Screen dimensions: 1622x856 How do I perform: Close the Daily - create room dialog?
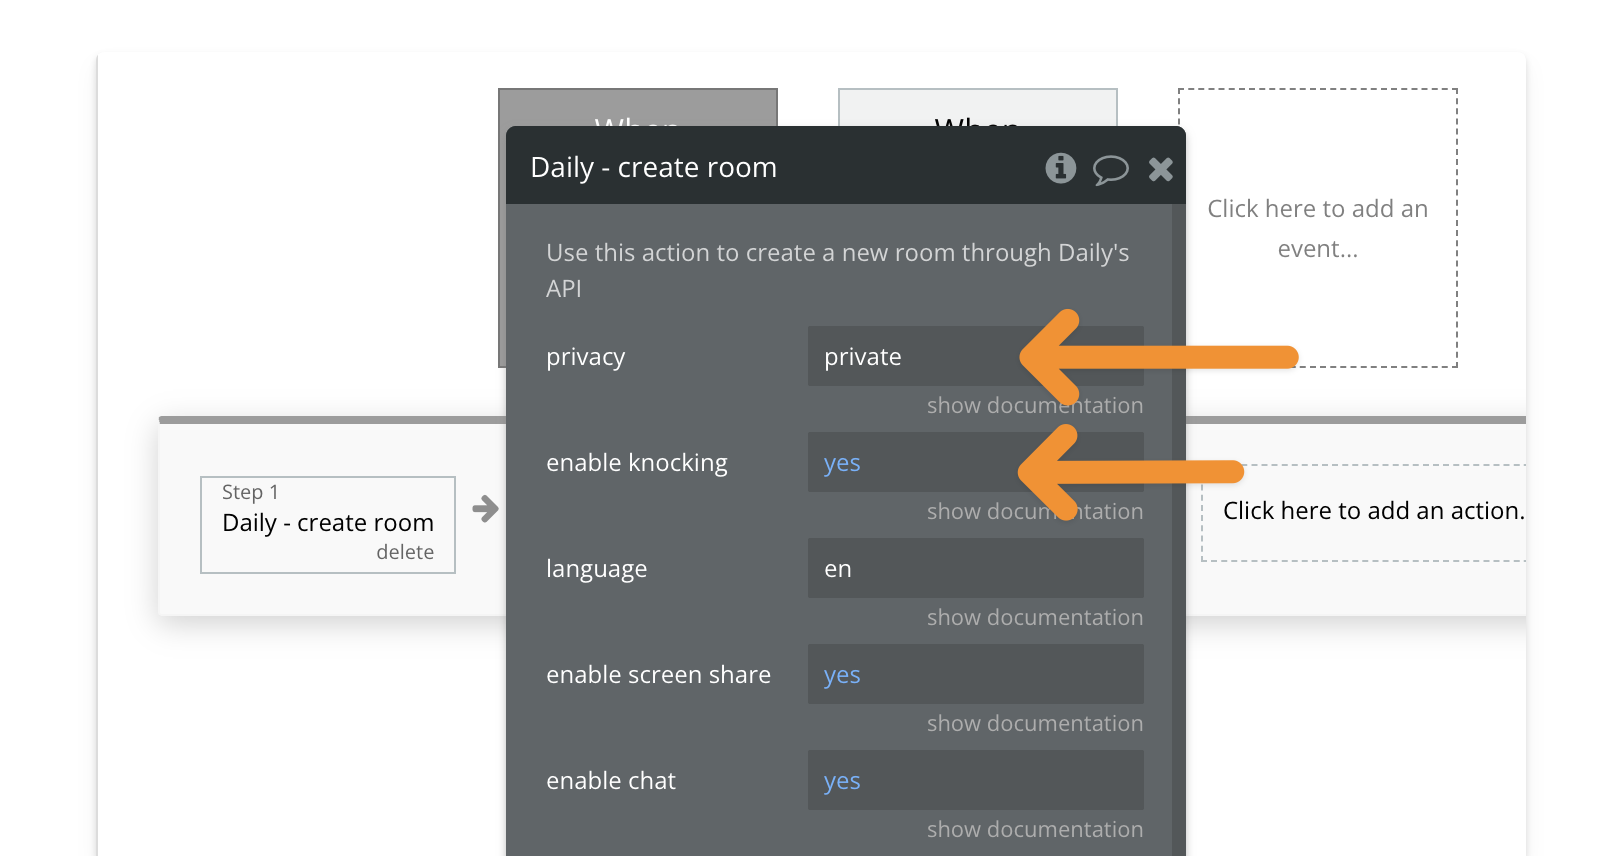[x=1160, y=169]
